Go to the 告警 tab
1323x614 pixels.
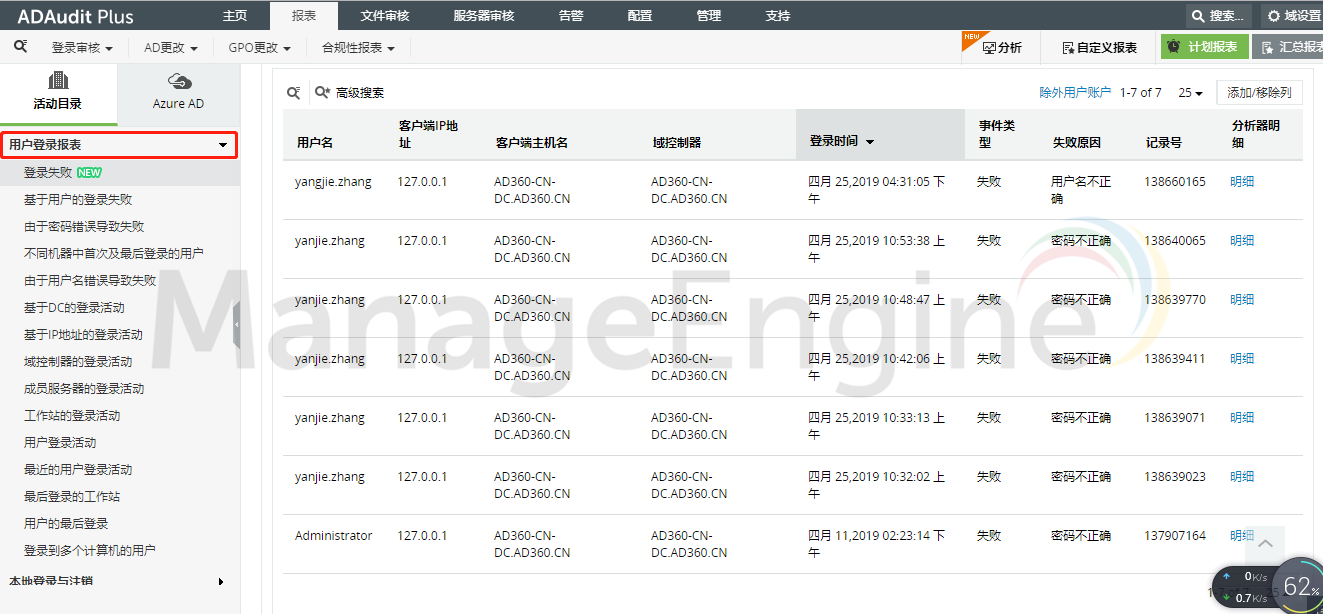point(570,16)
